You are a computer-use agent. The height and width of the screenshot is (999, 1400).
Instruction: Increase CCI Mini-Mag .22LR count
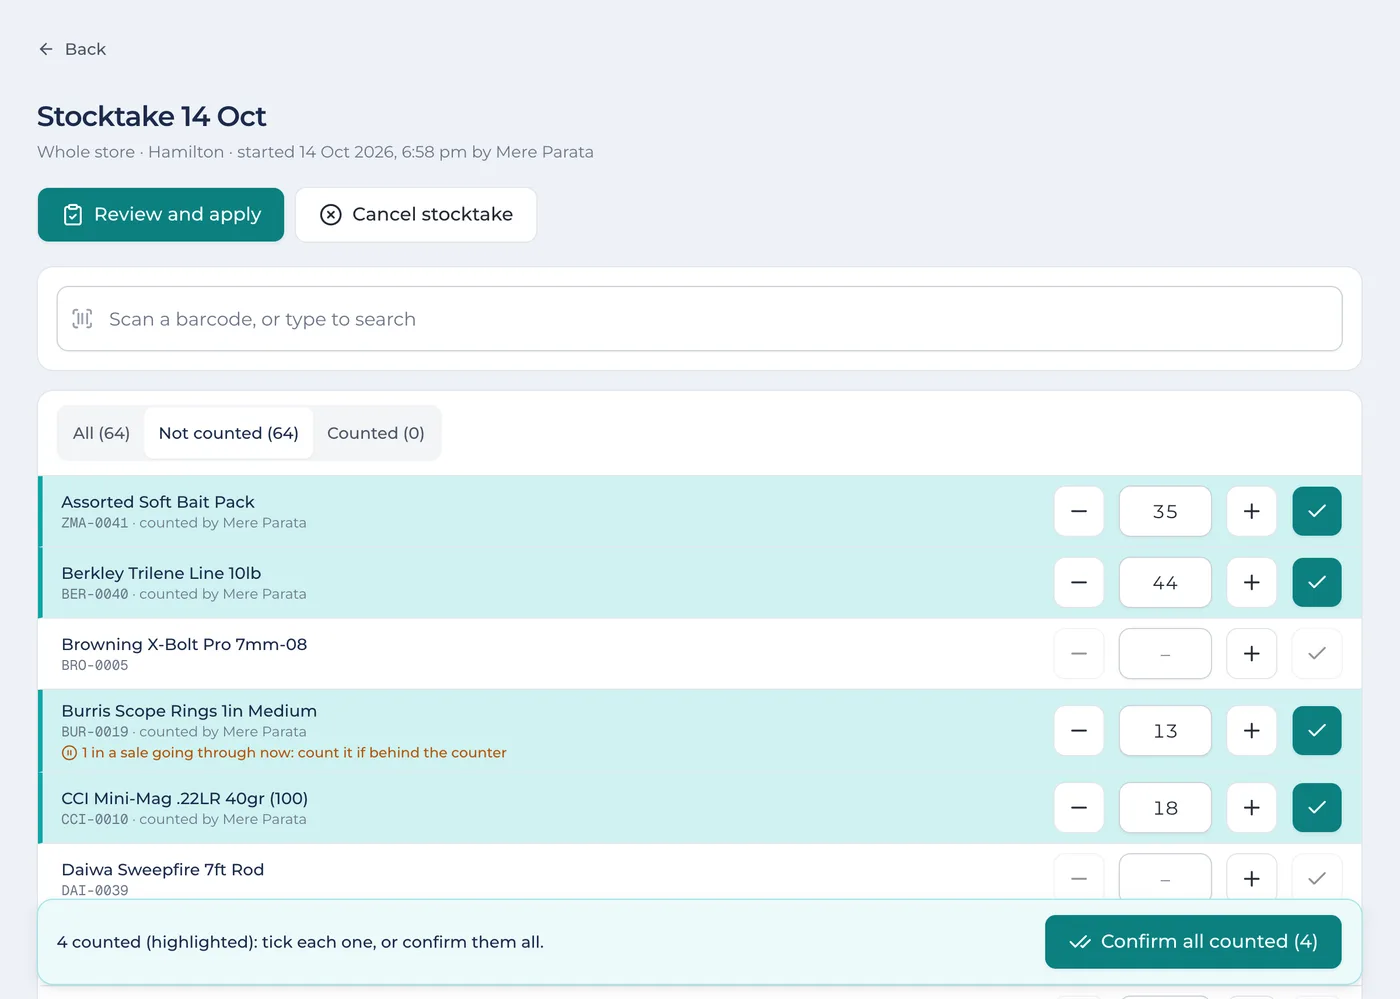click(1252, 808)
